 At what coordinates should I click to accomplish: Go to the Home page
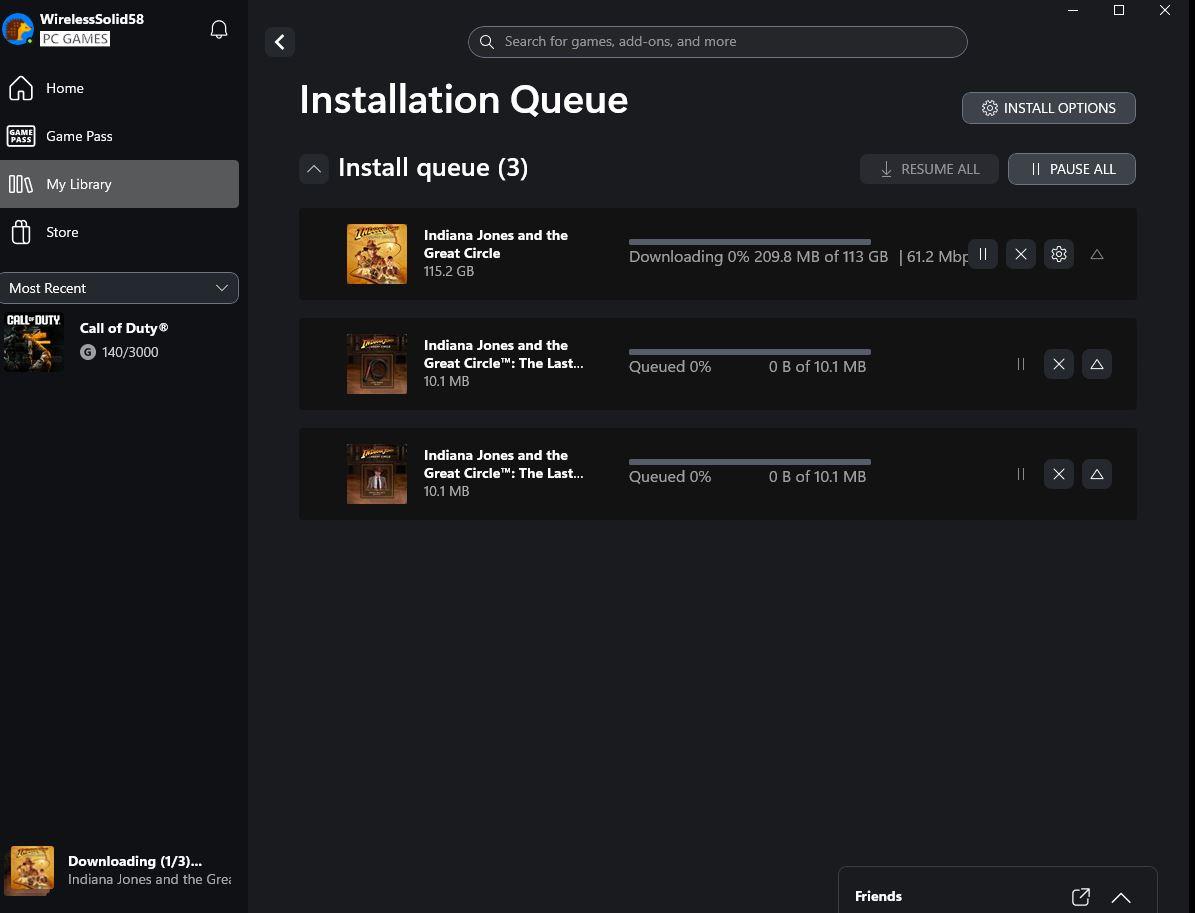click(x=64, y=88)
